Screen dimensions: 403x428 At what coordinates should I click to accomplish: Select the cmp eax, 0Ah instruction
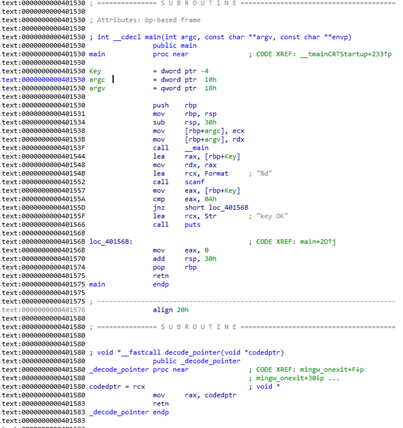click(x=185, y=199)
